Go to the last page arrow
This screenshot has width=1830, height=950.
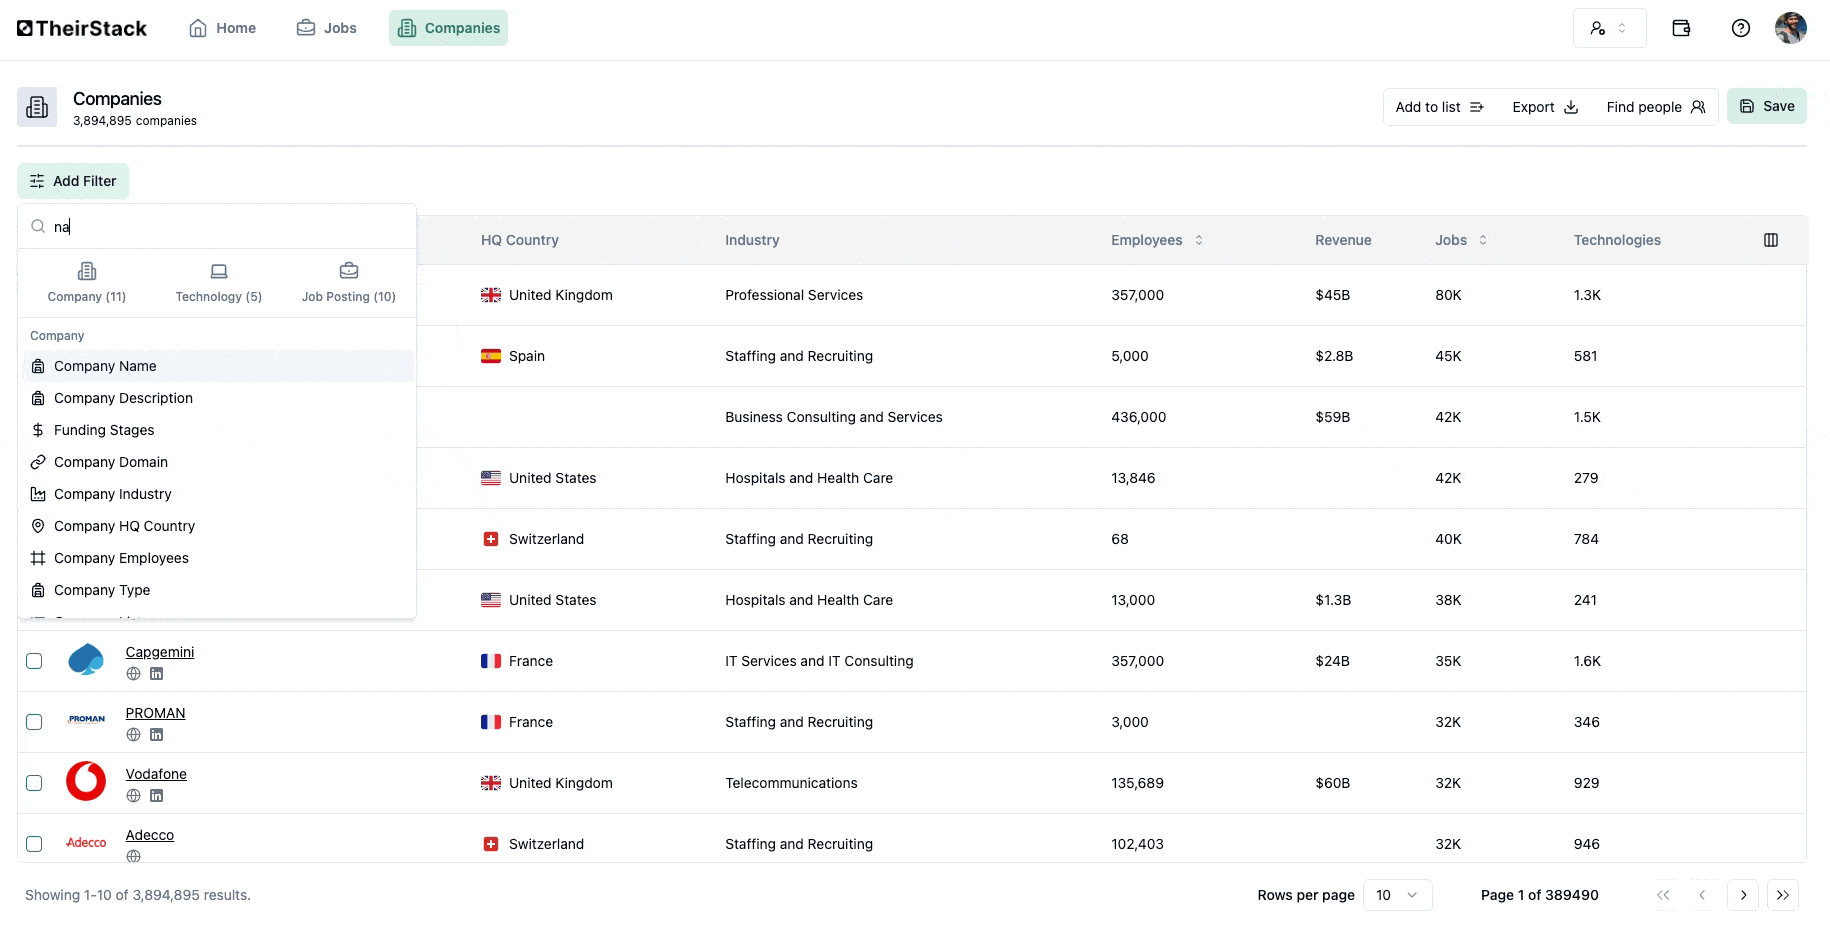[x=1782, y=895]
